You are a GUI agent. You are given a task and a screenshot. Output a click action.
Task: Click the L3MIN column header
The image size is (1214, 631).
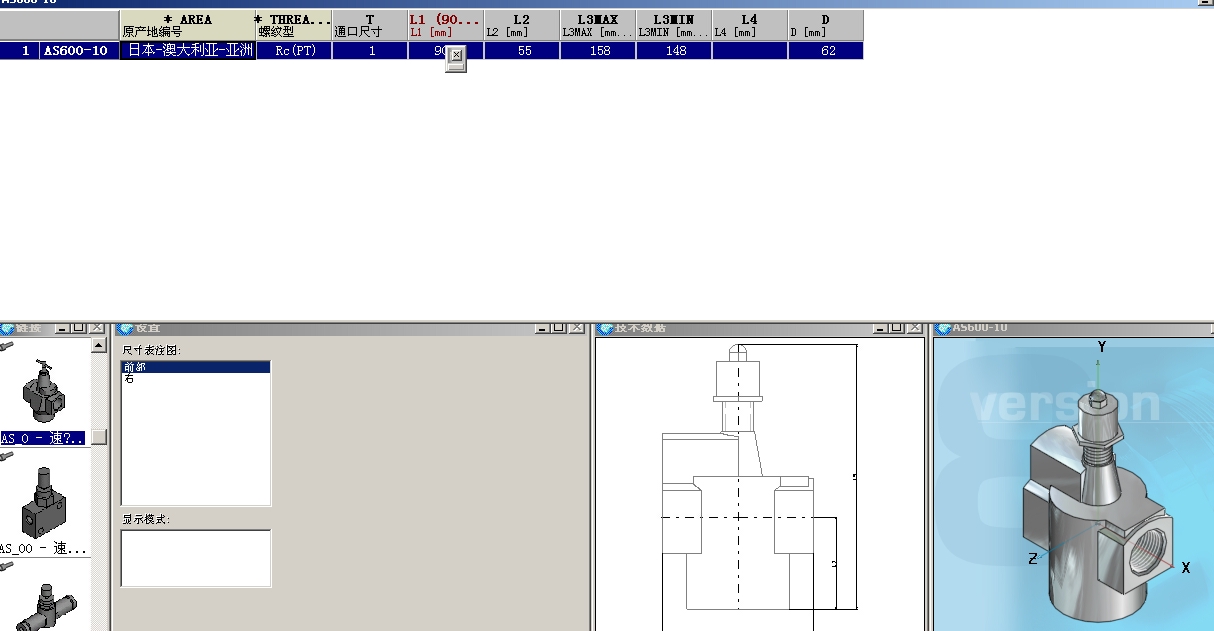674,26
